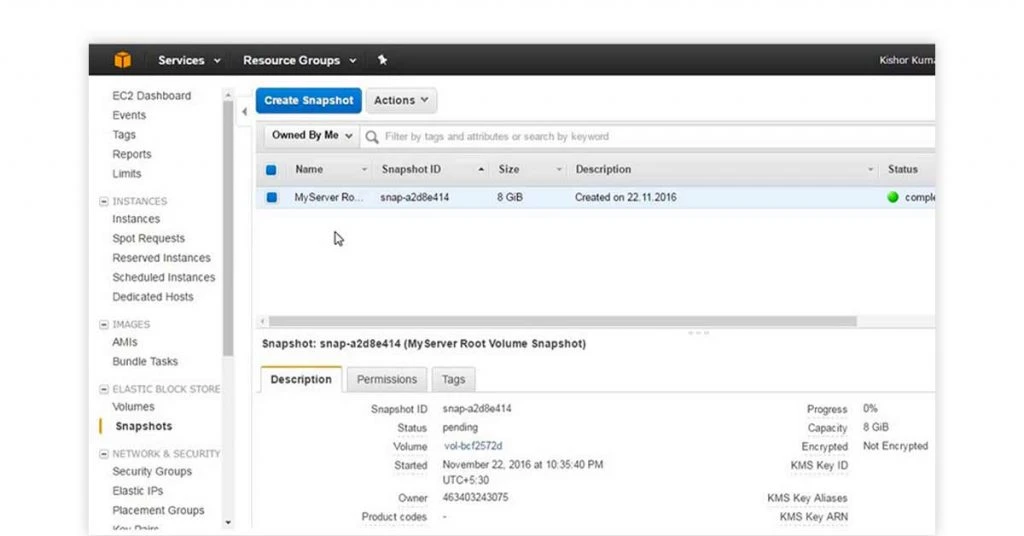
Task: Click the Kishor Kumar account name
Action: point(907,60)
